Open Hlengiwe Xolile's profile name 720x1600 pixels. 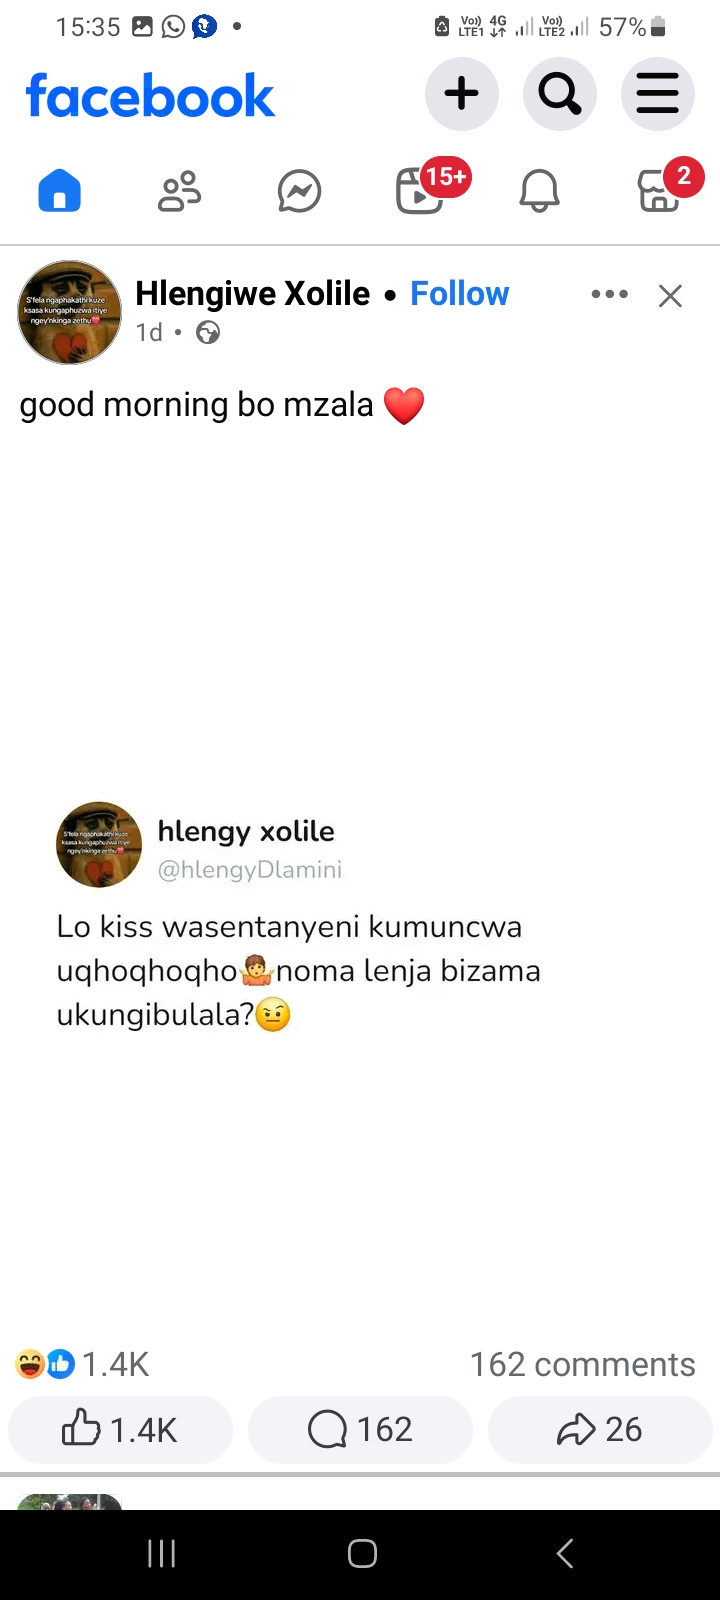pyautogui.click(x=252, y=293)
